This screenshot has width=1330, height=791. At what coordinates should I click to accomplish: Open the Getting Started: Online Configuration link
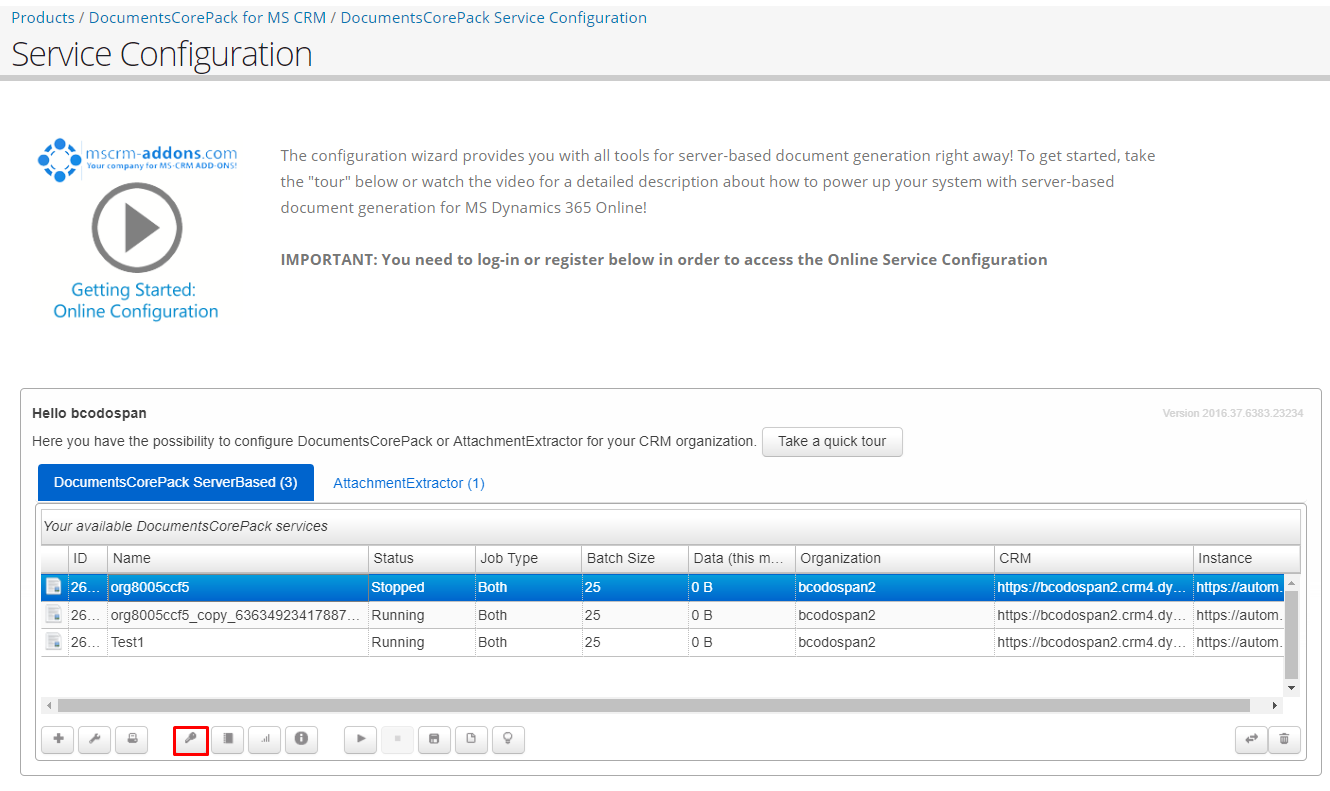(x=136, y=300)
